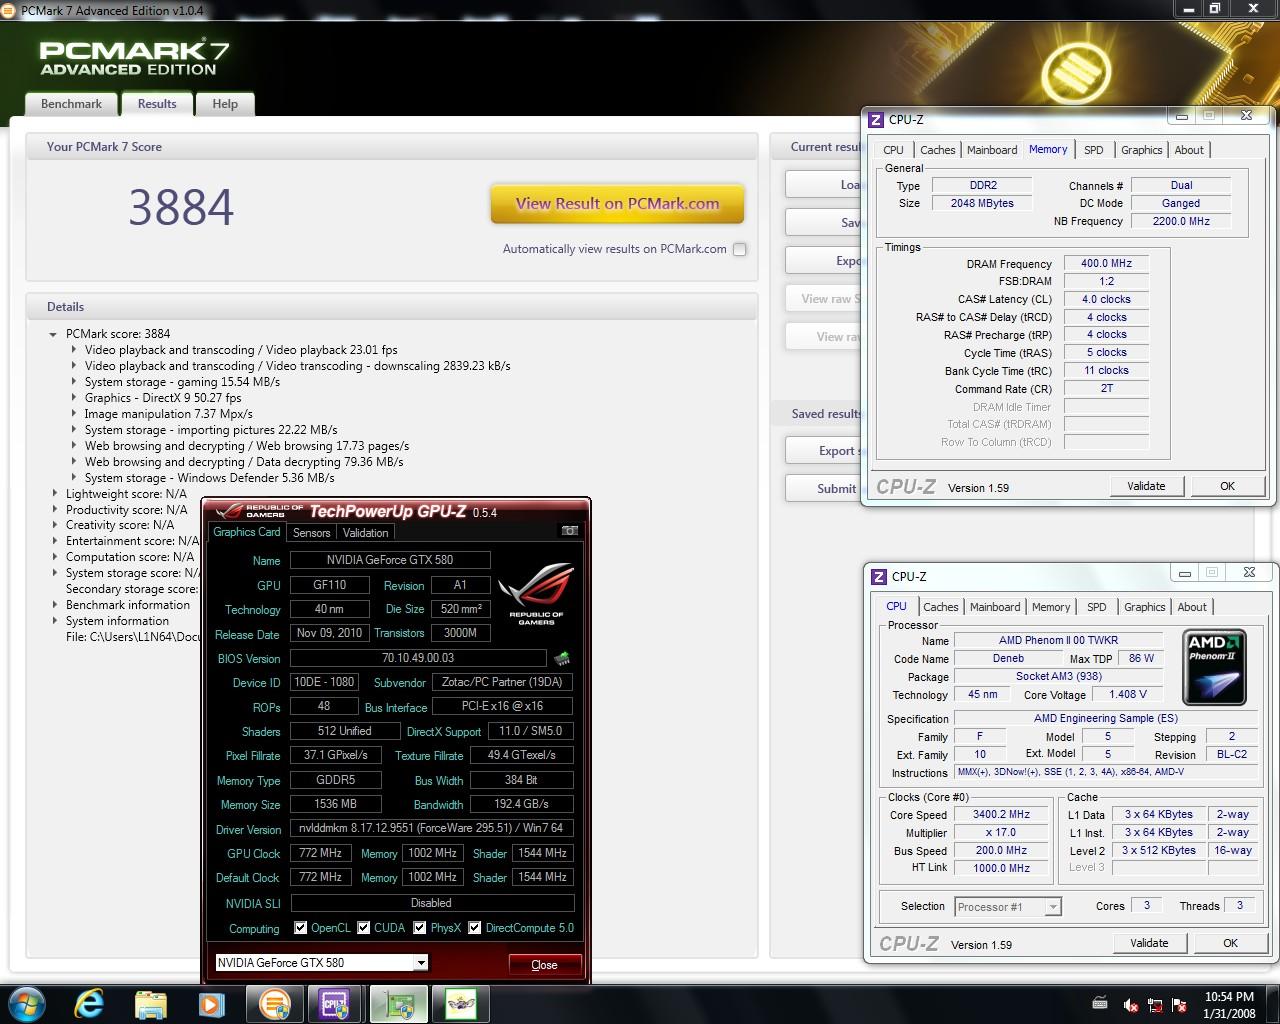Switch to Sensors tab in GPU-Z

pos(311,533)
